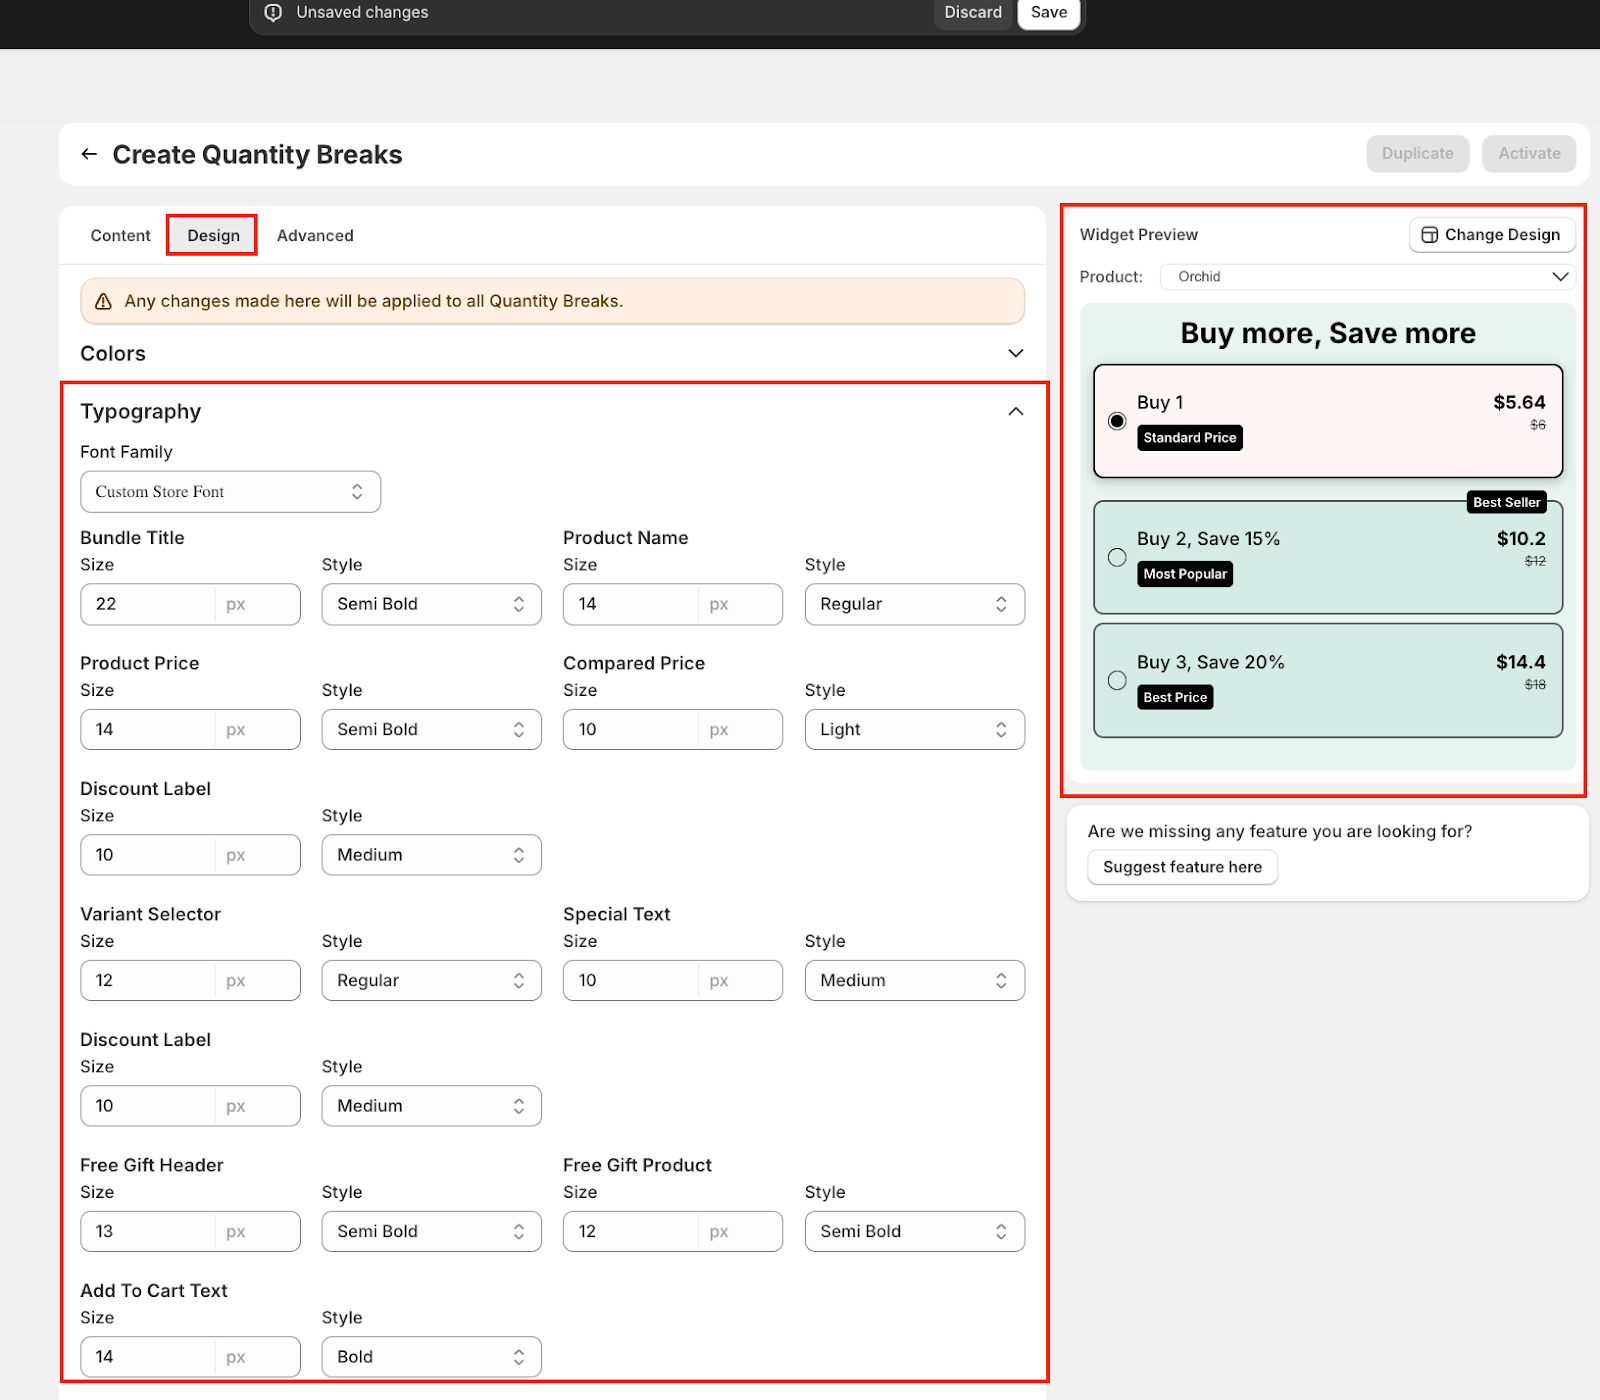Expand the Colors section
The height and width of the screenshot is (1400, 1600).
point(1015,354)
